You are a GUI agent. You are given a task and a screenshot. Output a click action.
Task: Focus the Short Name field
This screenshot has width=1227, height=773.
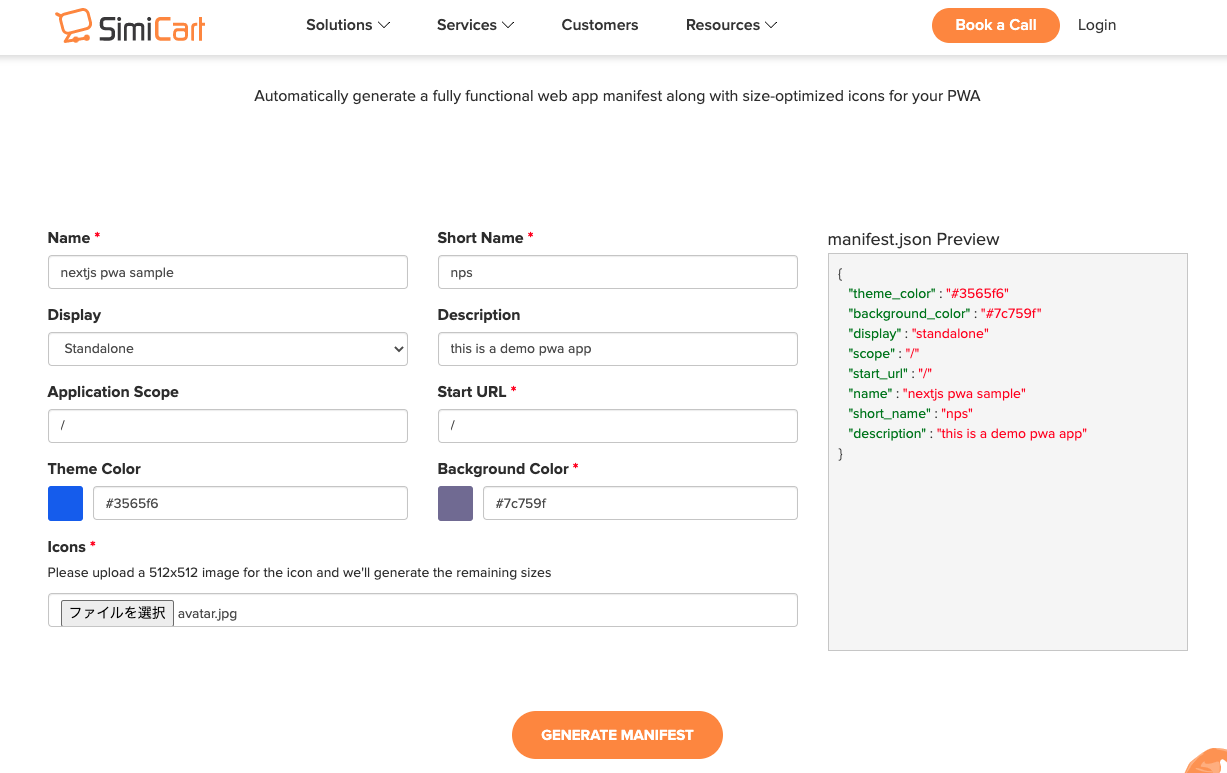click(617, 272)
